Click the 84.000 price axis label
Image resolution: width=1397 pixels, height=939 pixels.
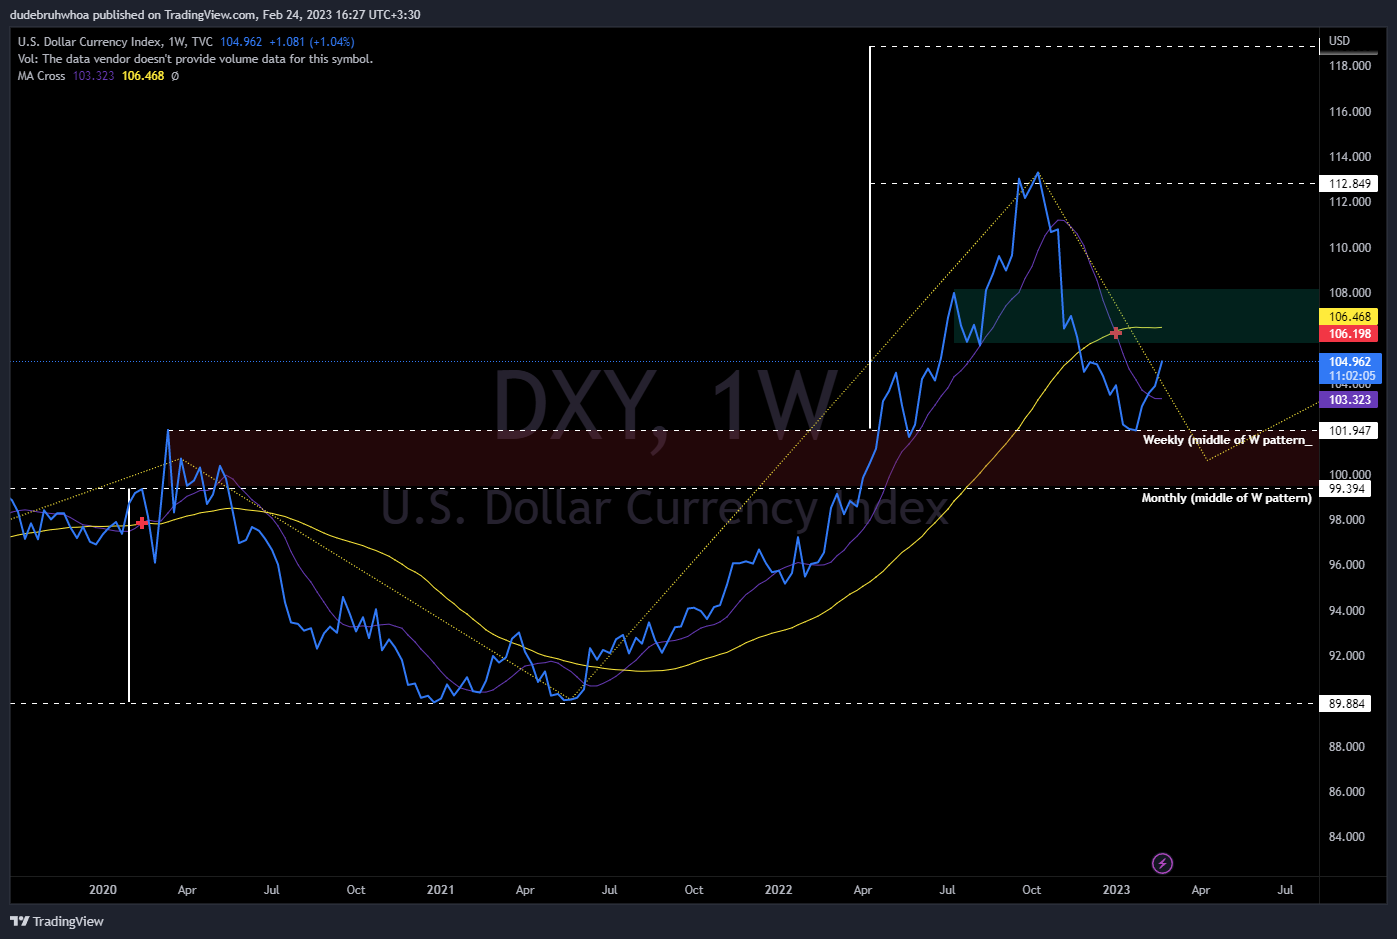click(1347, 837)
